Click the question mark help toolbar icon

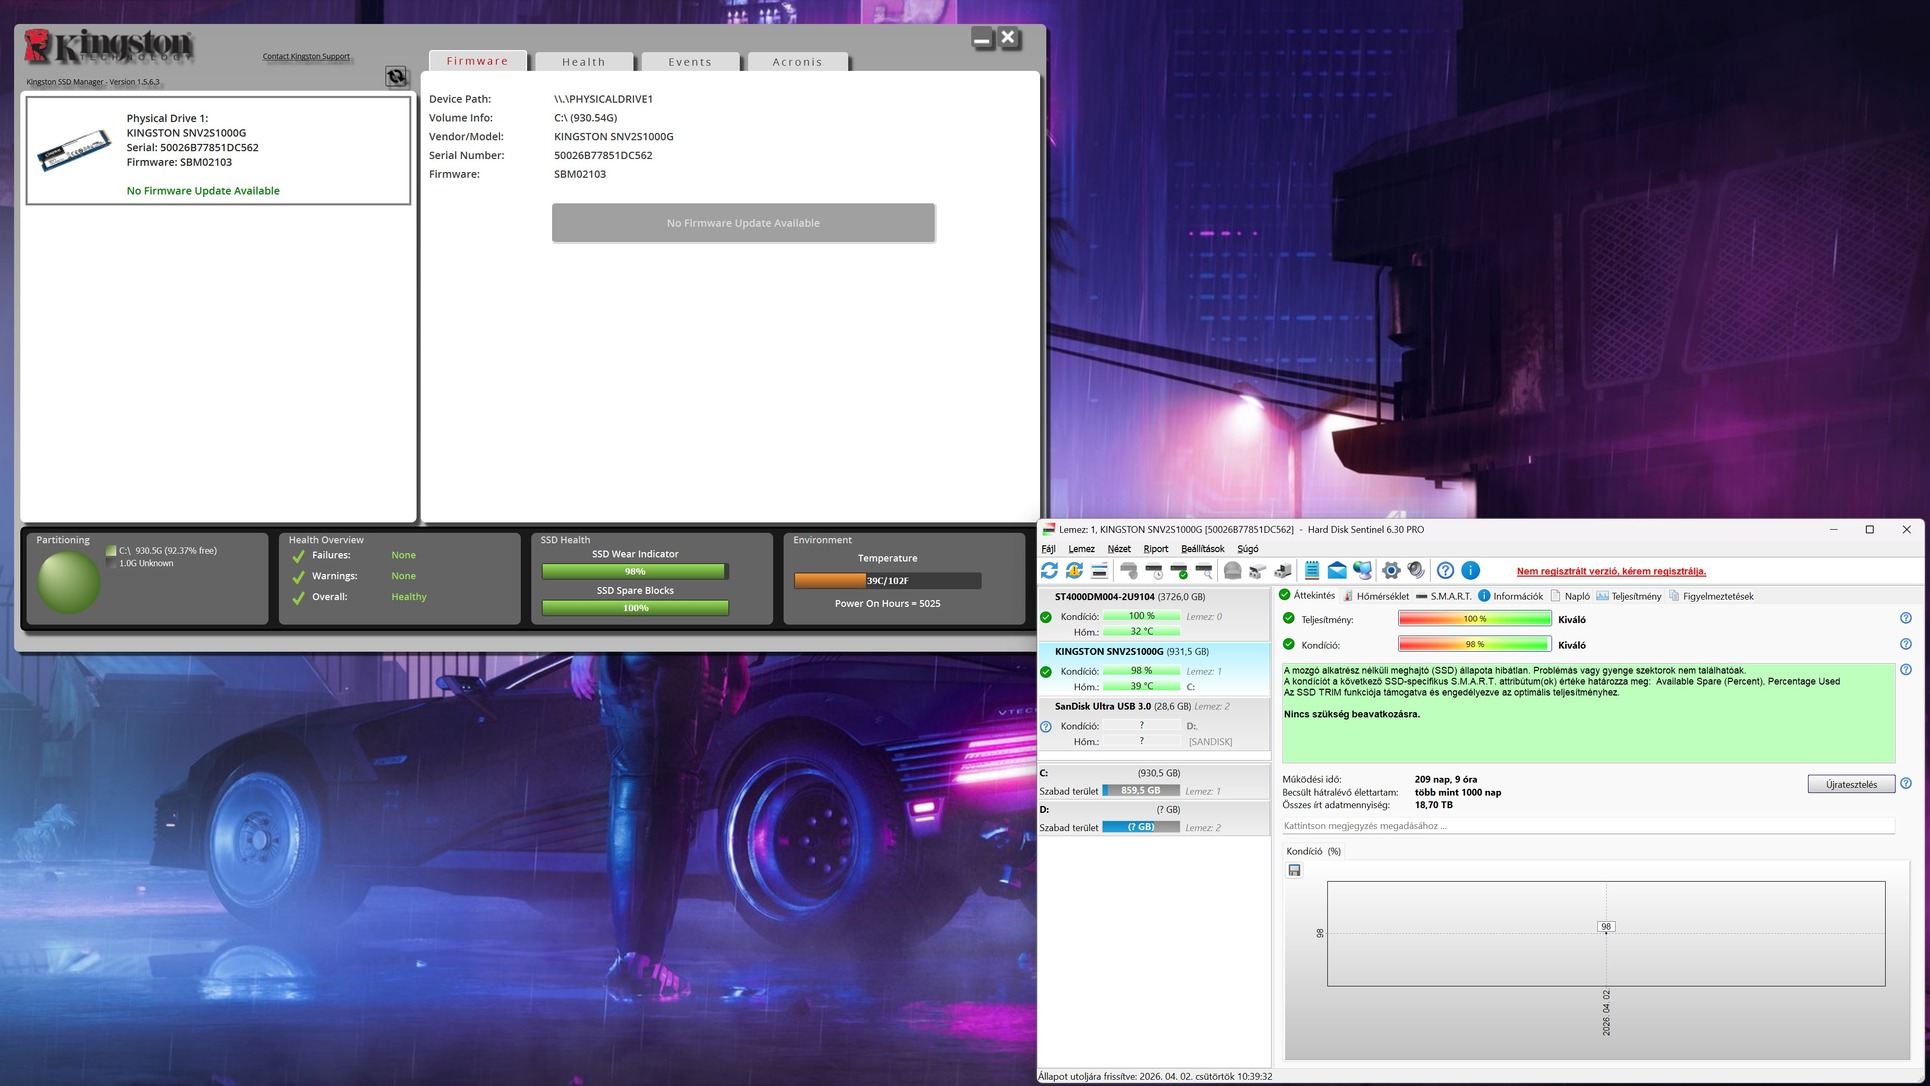tap(1445, 570)
